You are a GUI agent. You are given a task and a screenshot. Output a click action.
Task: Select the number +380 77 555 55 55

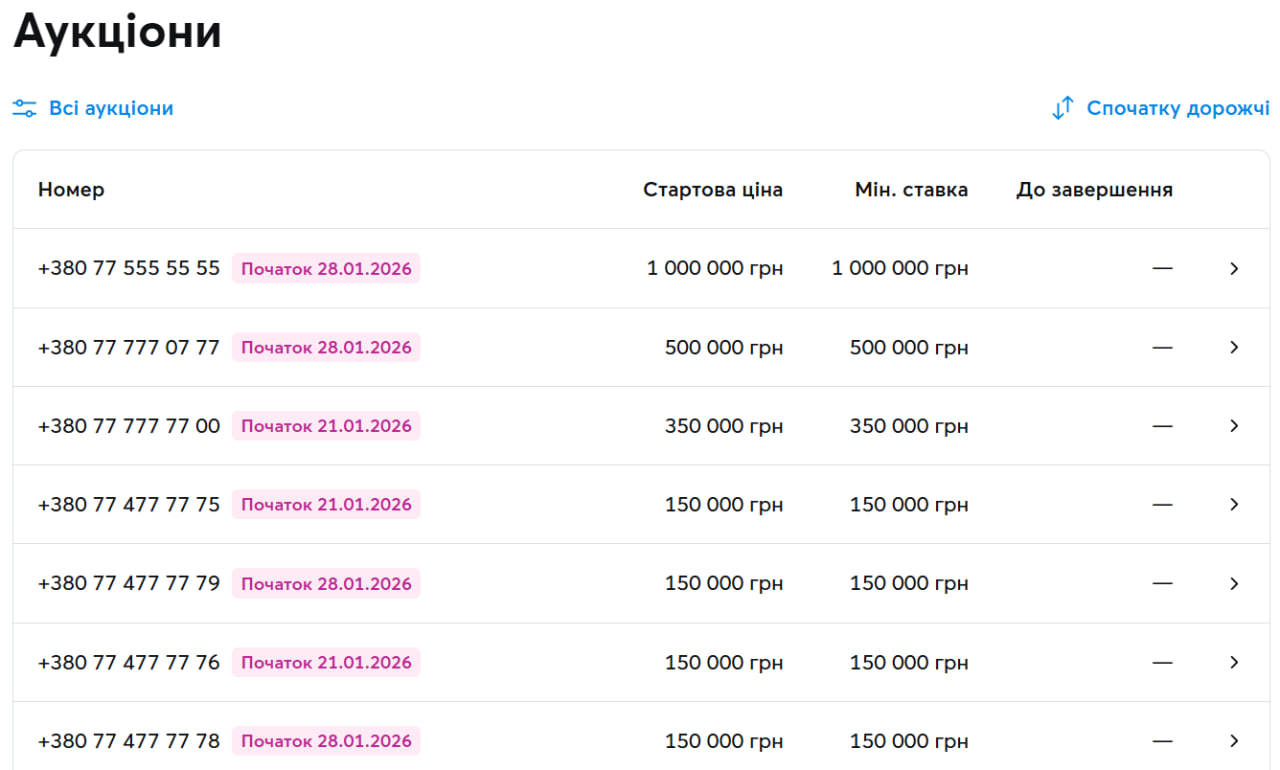click(129, 268)
